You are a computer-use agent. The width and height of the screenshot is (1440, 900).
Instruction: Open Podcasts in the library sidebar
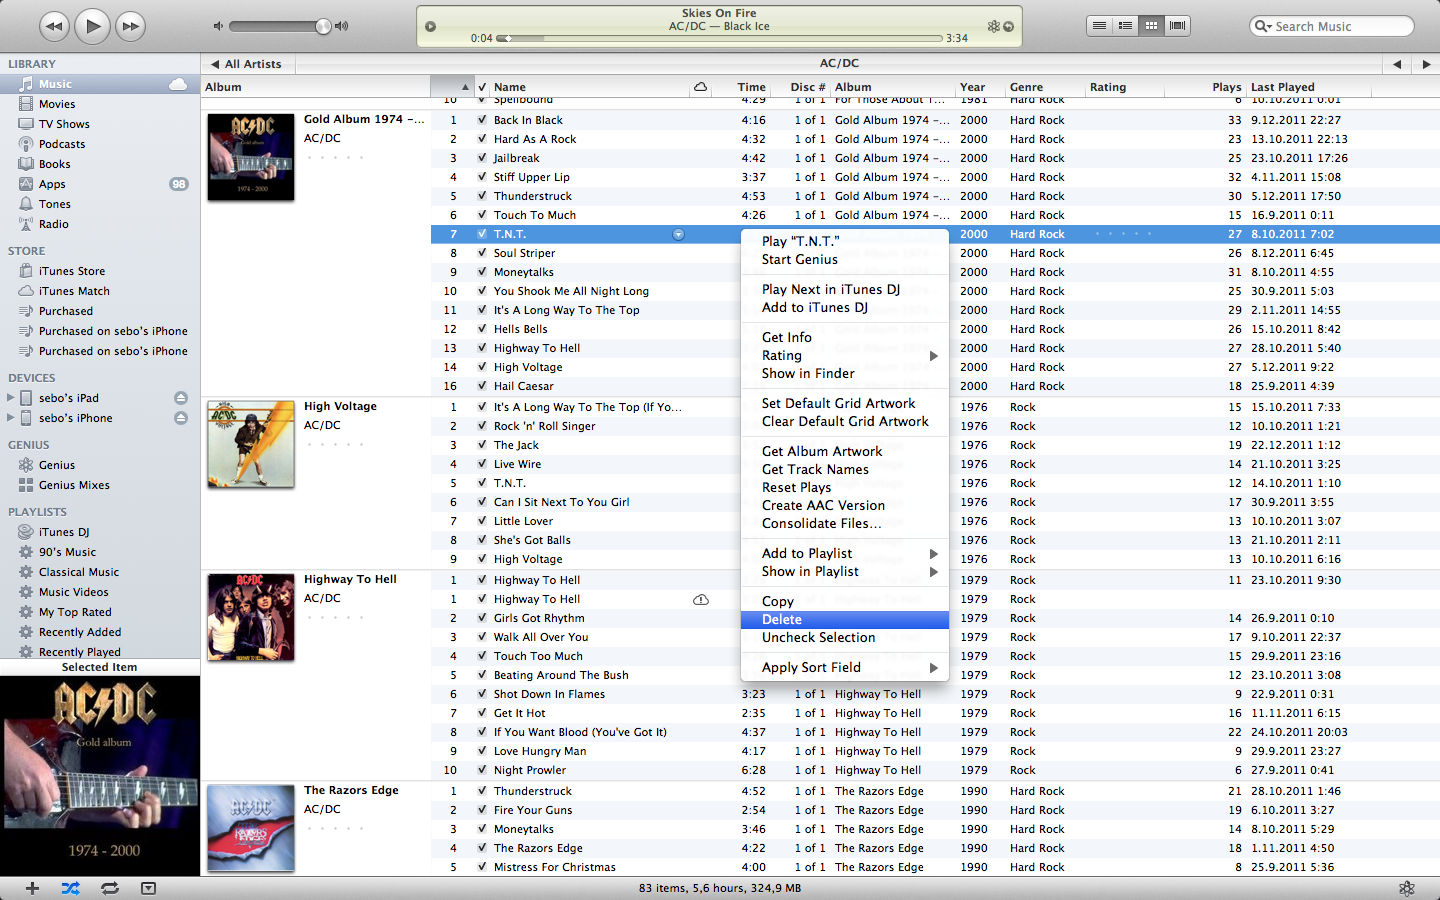62,144
